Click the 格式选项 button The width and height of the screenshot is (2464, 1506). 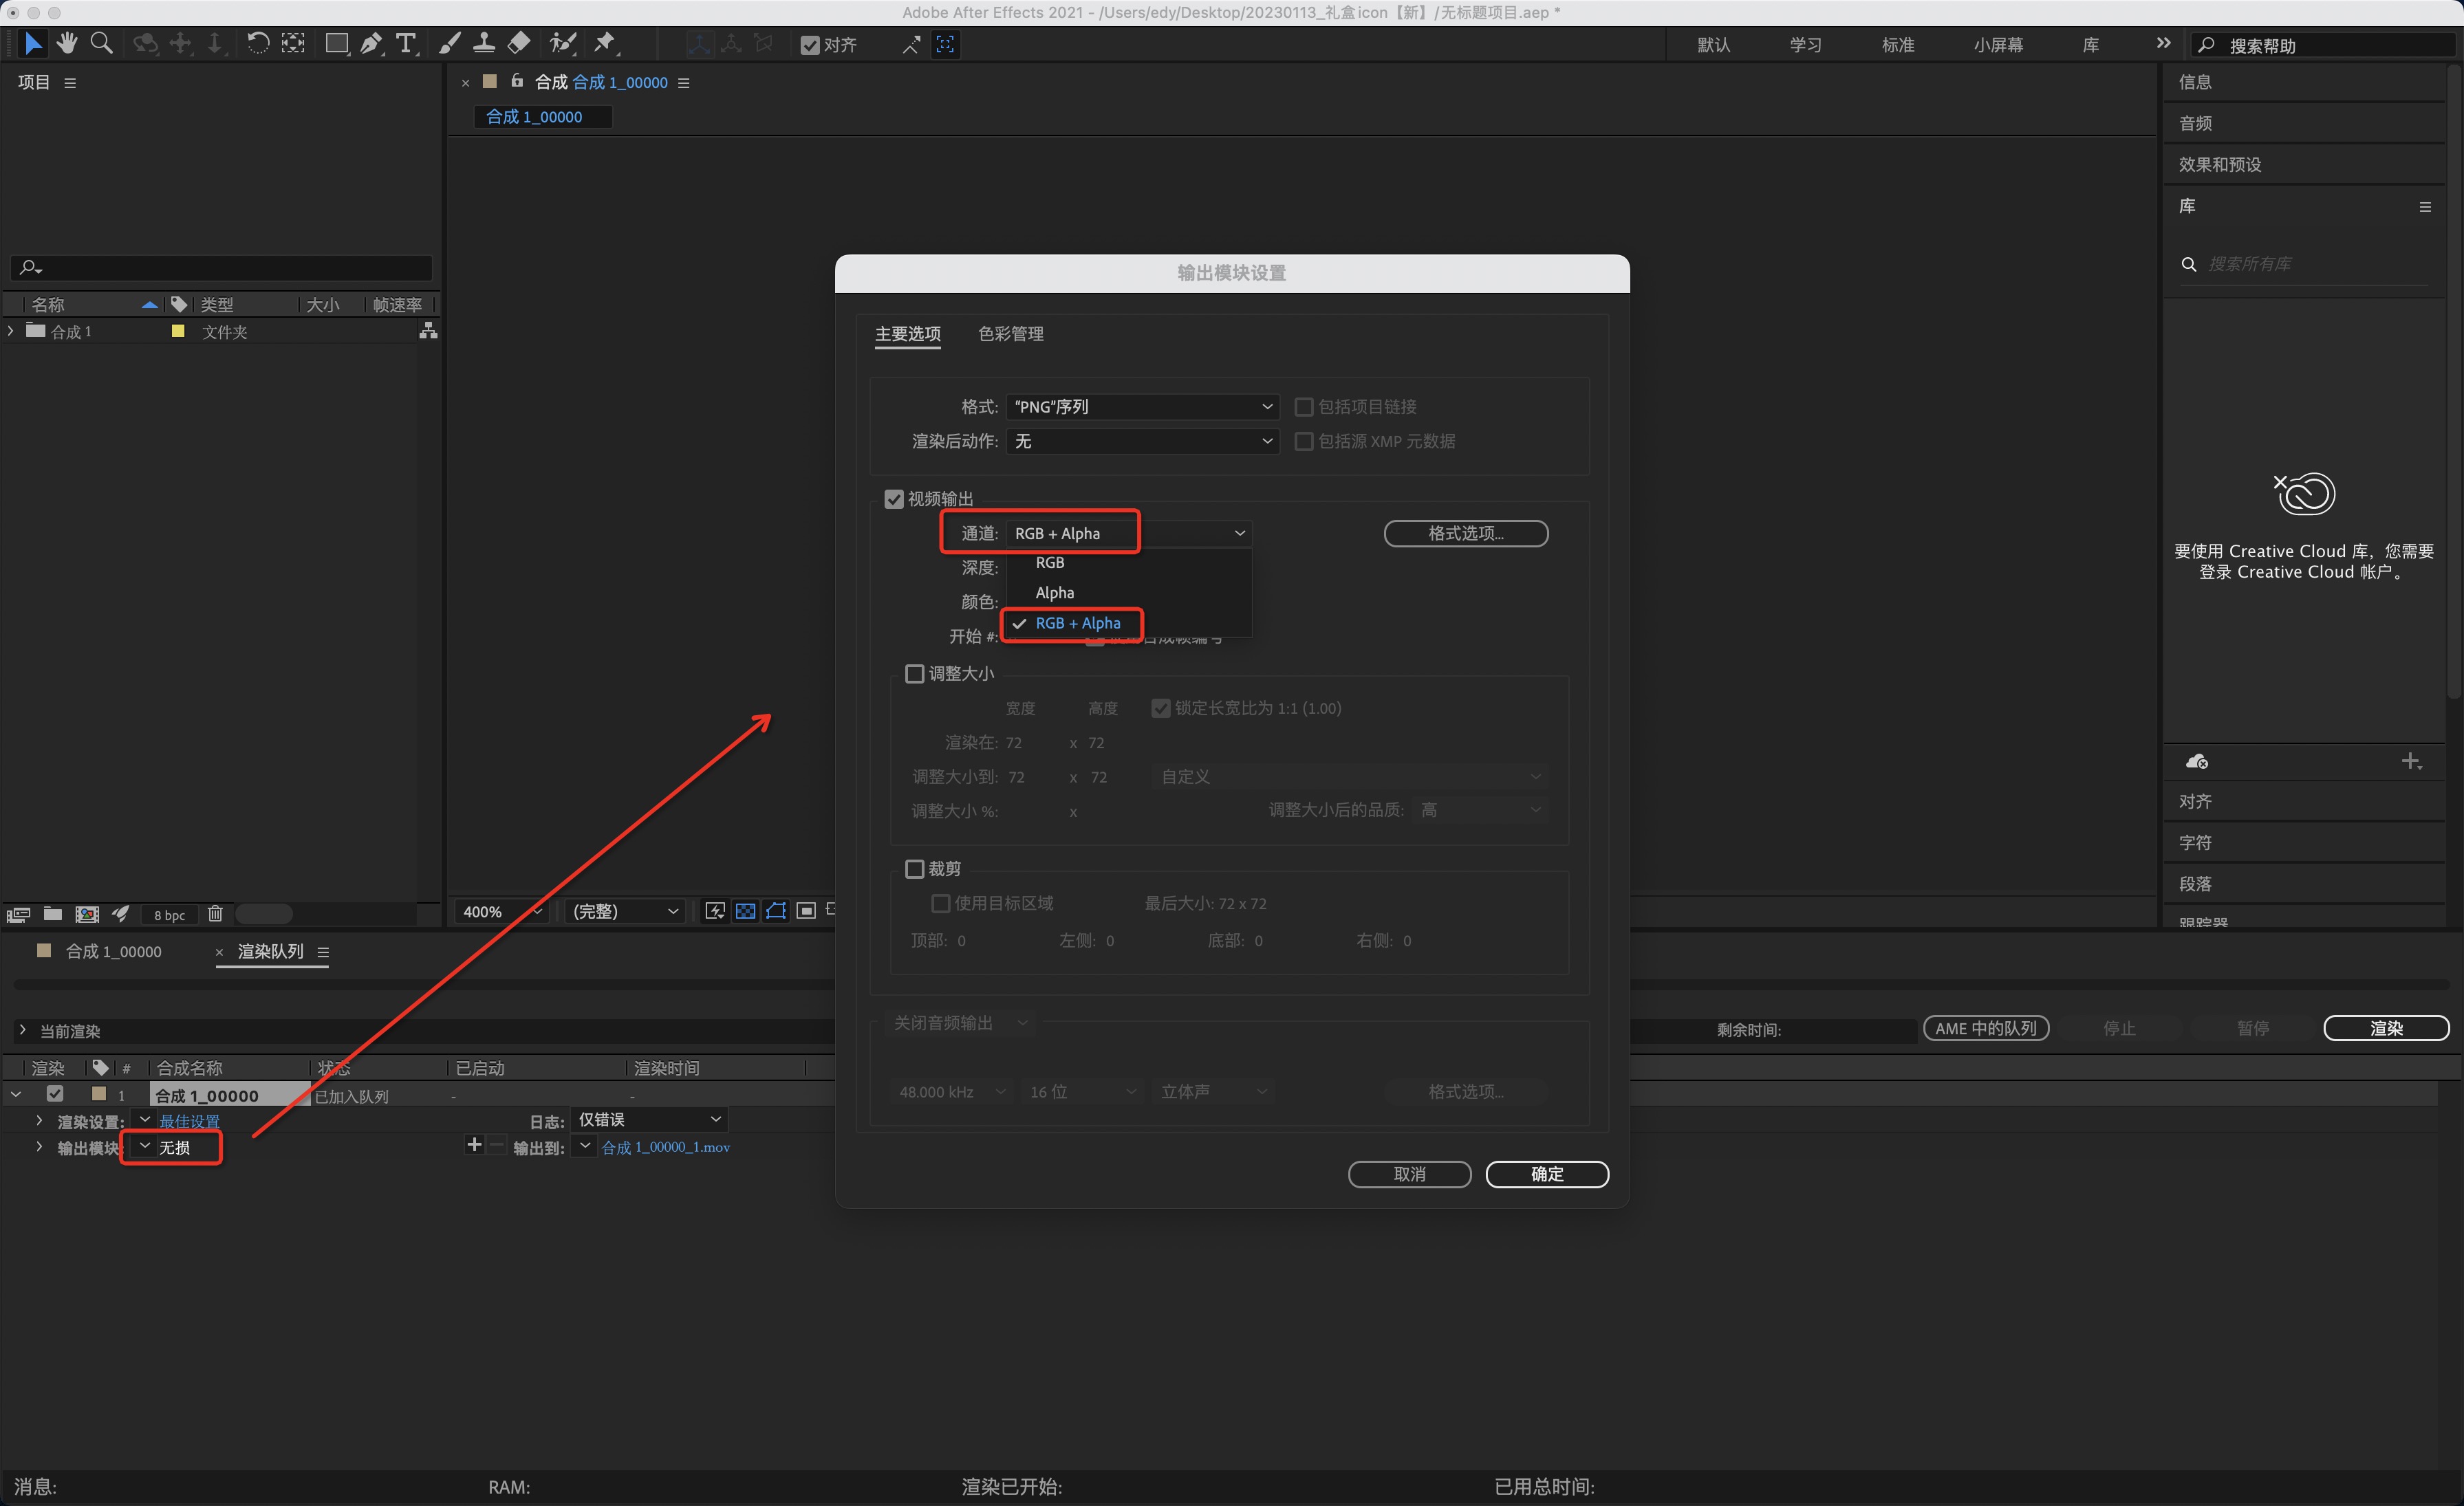pyautogui.click(x=1465, y=533)
